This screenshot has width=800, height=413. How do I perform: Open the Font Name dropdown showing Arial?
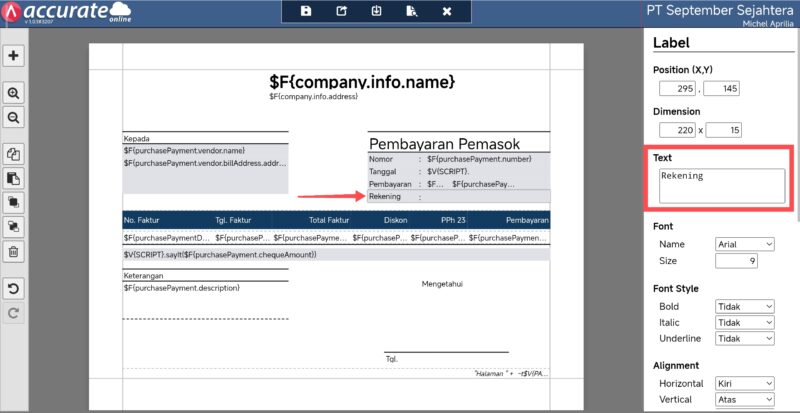745,244
